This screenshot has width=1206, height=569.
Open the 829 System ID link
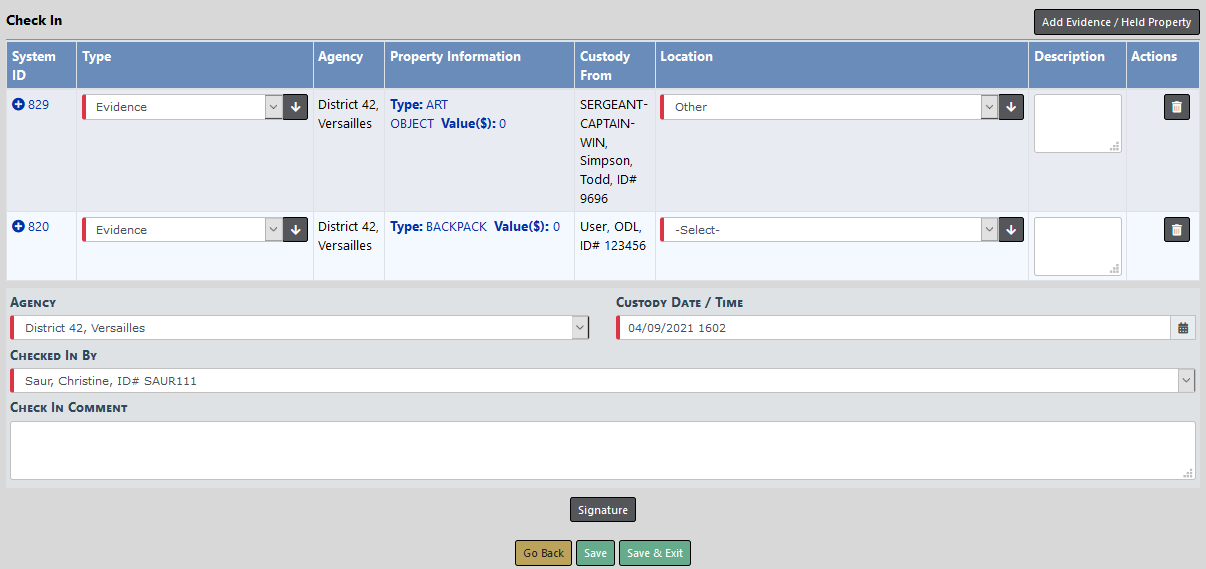tap(38, 104)
